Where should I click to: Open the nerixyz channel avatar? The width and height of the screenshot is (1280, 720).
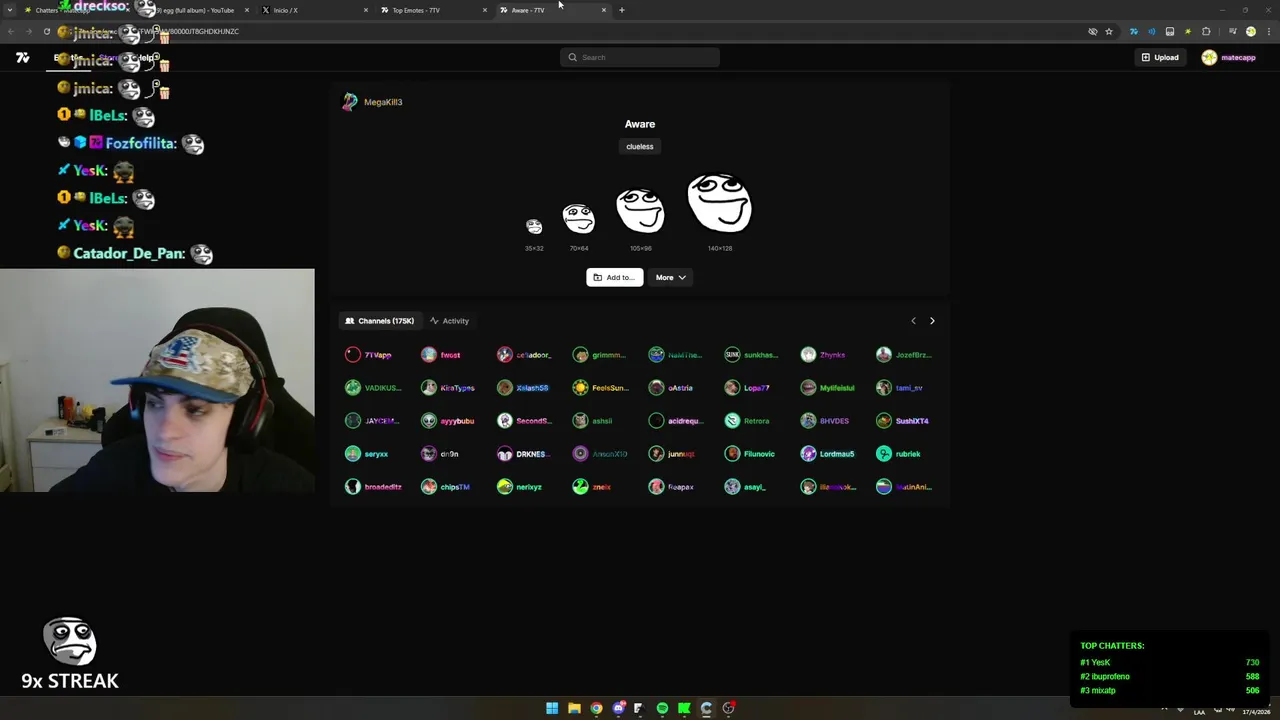tap(505, 487)
